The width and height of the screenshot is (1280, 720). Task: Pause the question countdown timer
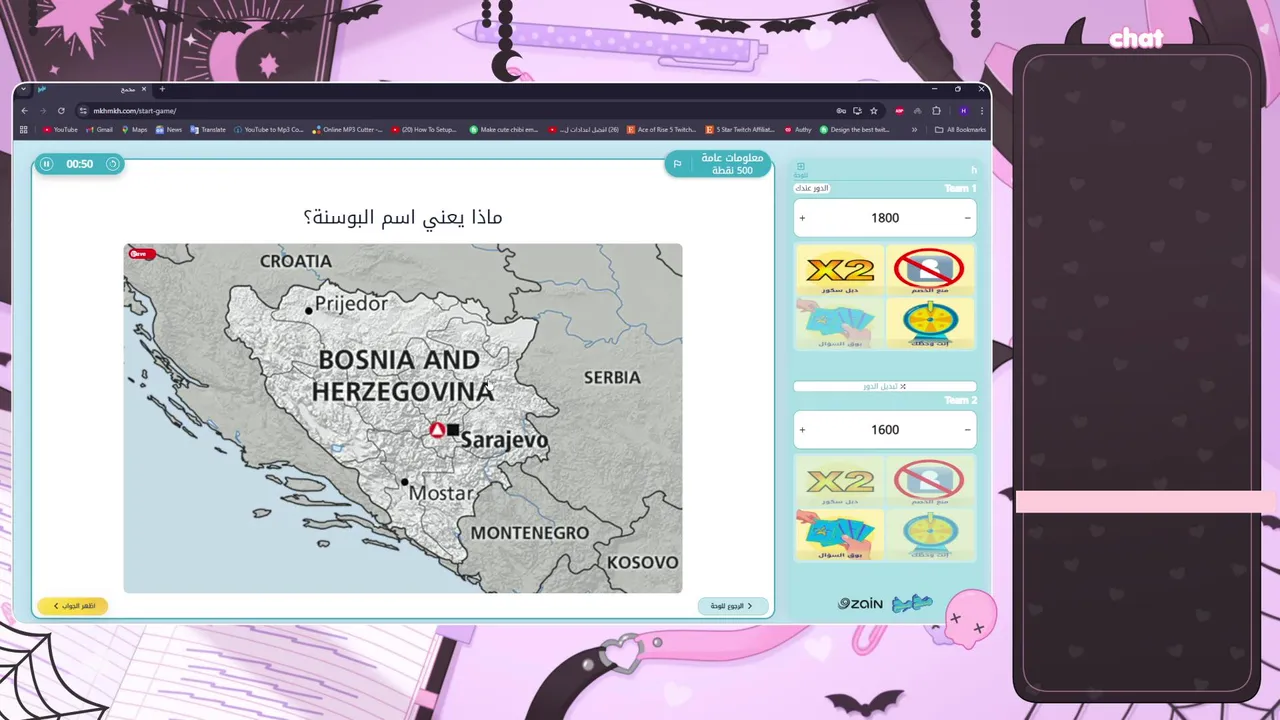(x=46, y=164)
